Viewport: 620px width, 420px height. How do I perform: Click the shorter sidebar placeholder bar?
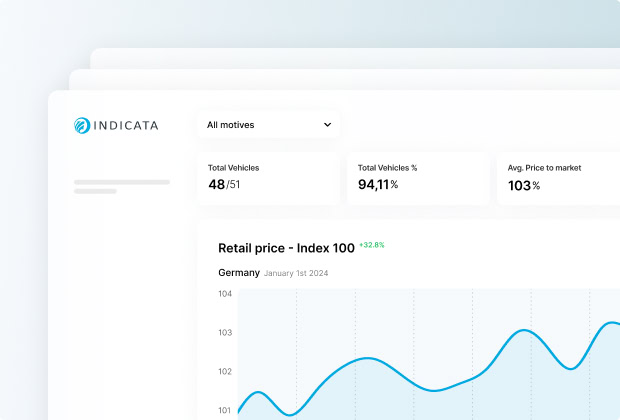click(x=95, y=191)
